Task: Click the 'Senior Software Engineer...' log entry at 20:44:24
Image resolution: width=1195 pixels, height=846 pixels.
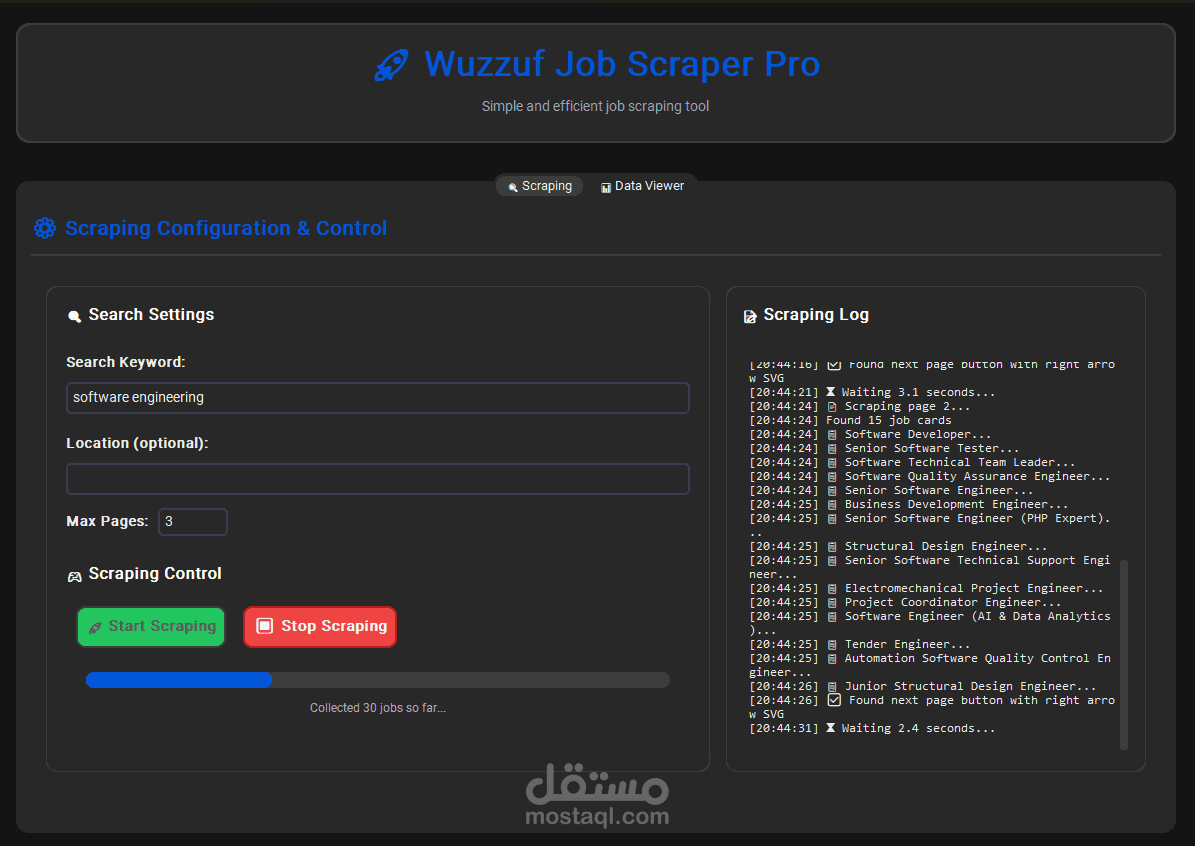Action: pos(892,490)
